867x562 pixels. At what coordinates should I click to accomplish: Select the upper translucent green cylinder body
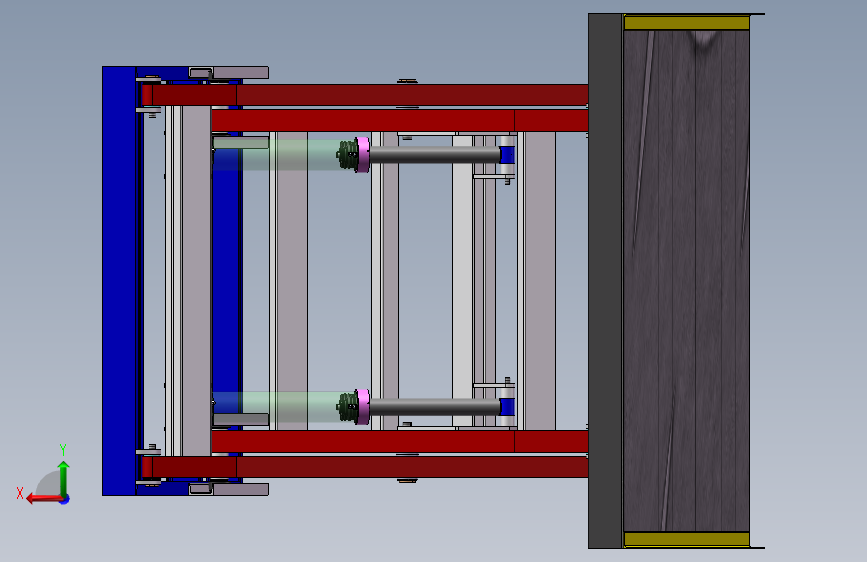coord(276,155)
